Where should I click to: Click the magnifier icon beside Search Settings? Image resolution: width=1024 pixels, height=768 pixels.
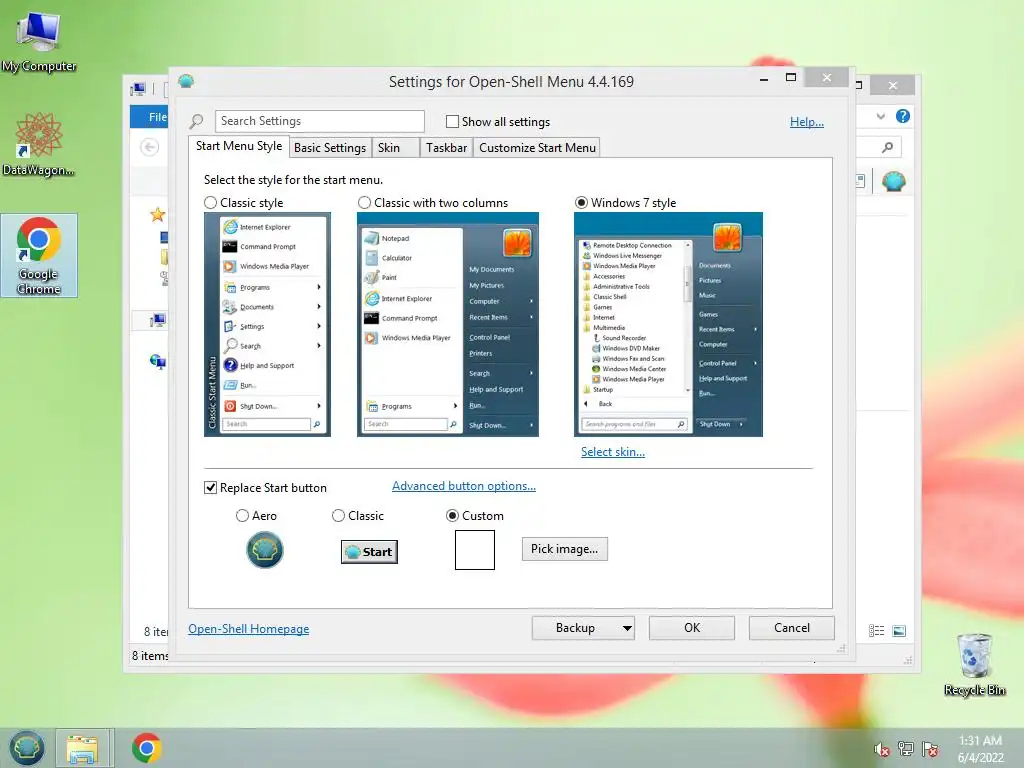(x=196, y=121)
